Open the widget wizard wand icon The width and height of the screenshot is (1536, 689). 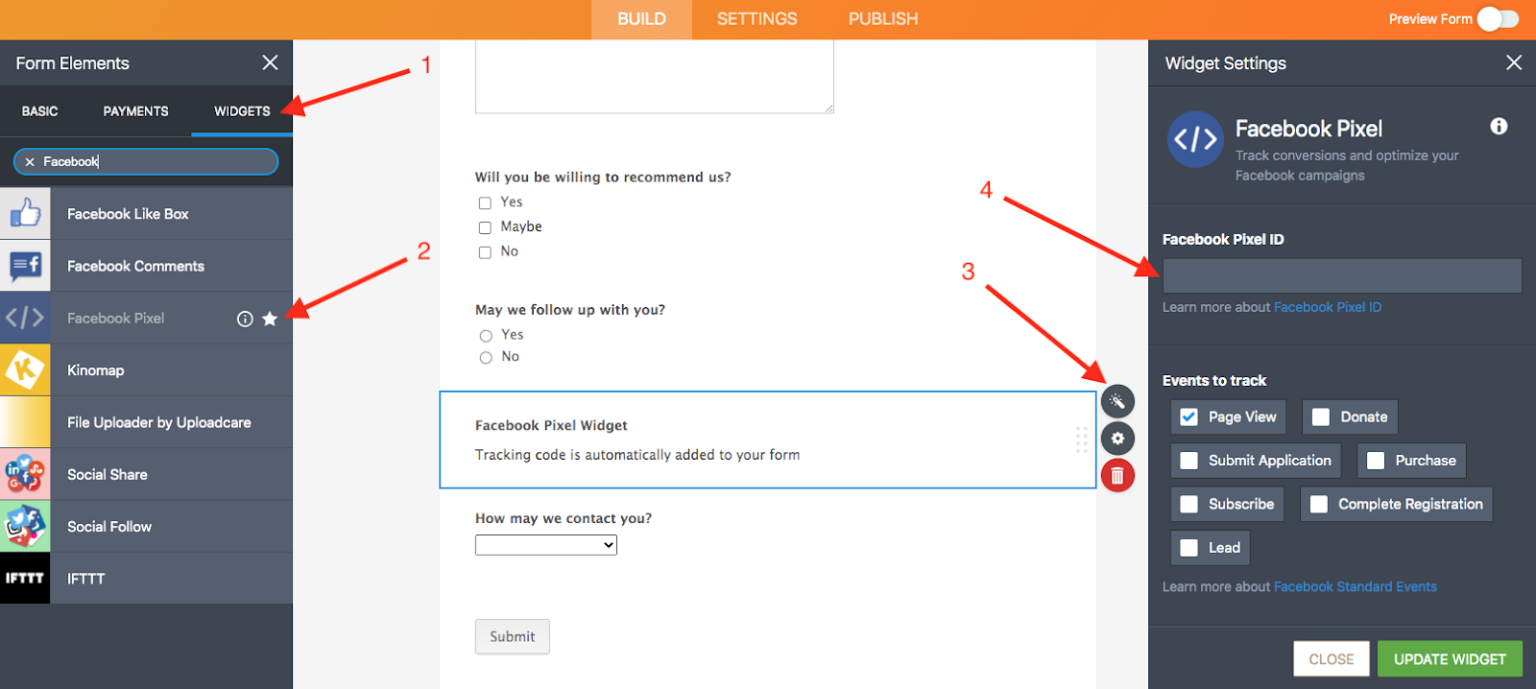click(1117, 400)
